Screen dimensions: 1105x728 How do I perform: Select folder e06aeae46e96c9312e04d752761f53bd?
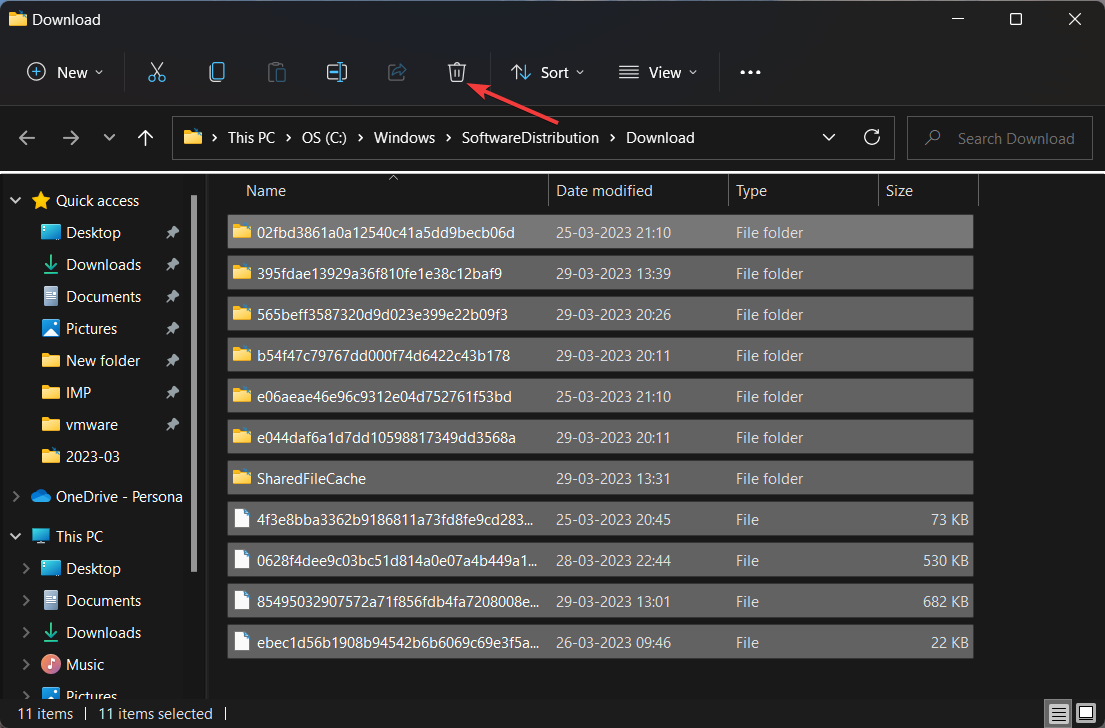600,397
